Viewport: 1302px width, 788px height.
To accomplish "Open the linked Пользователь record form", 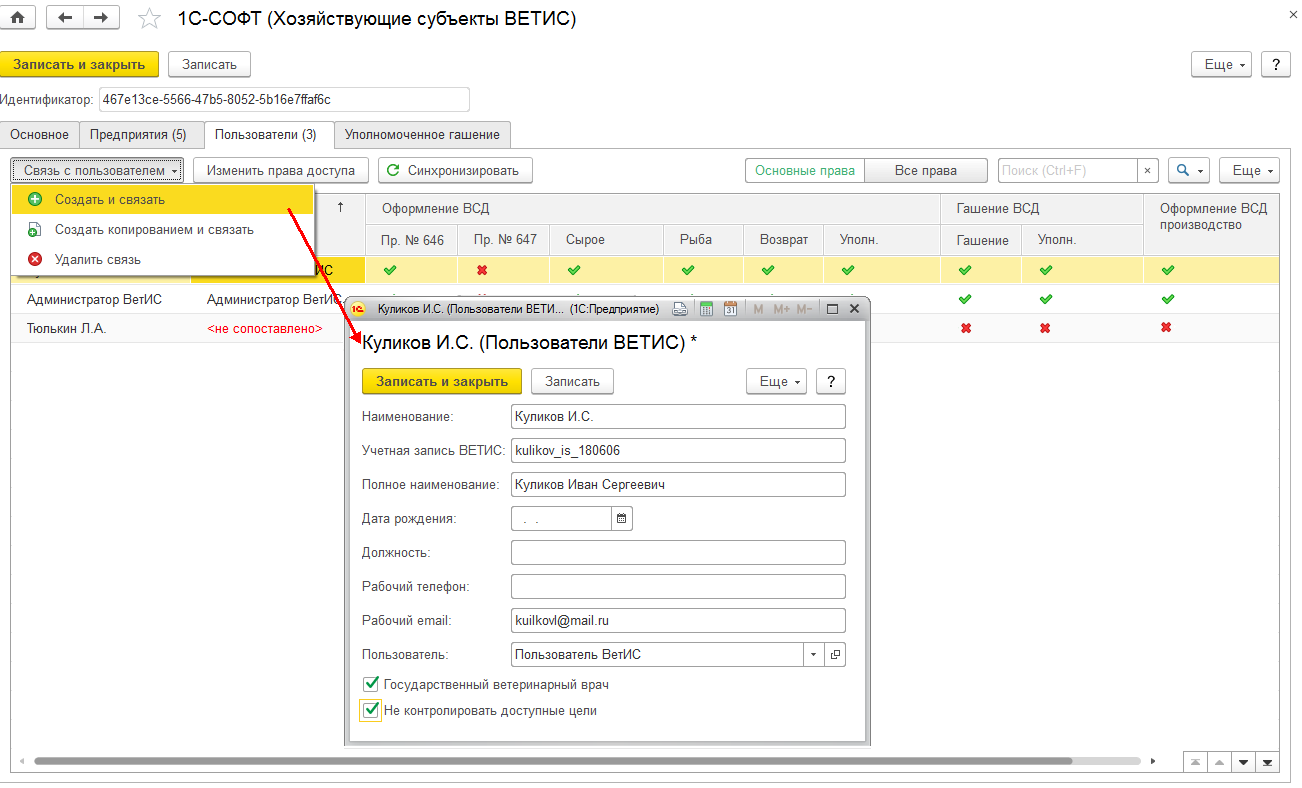I will [835, 654].
